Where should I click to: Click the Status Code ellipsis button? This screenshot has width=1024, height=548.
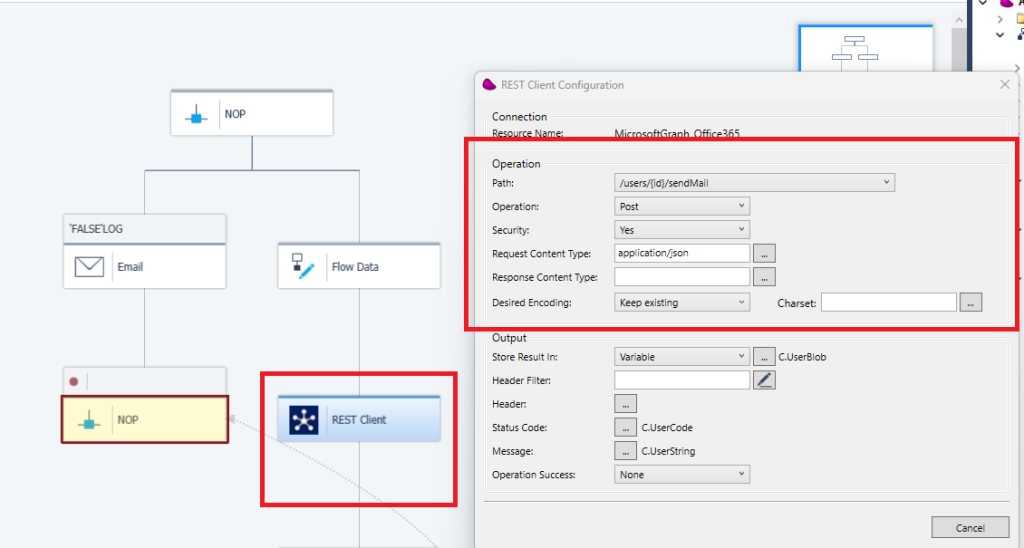(x=625, y=428)
